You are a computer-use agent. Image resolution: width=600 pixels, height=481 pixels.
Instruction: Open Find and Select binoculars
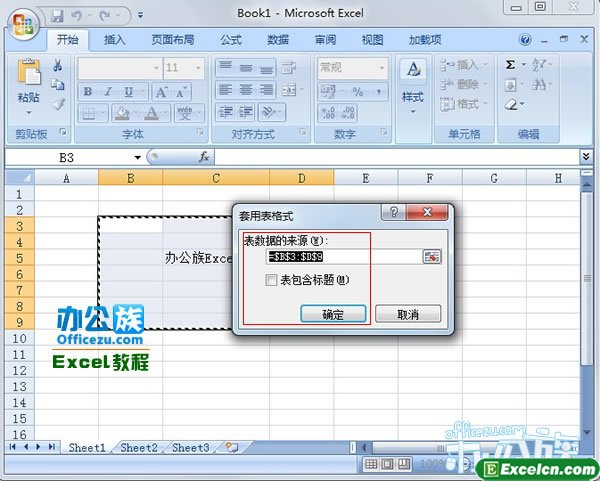(x=540, y=84)
